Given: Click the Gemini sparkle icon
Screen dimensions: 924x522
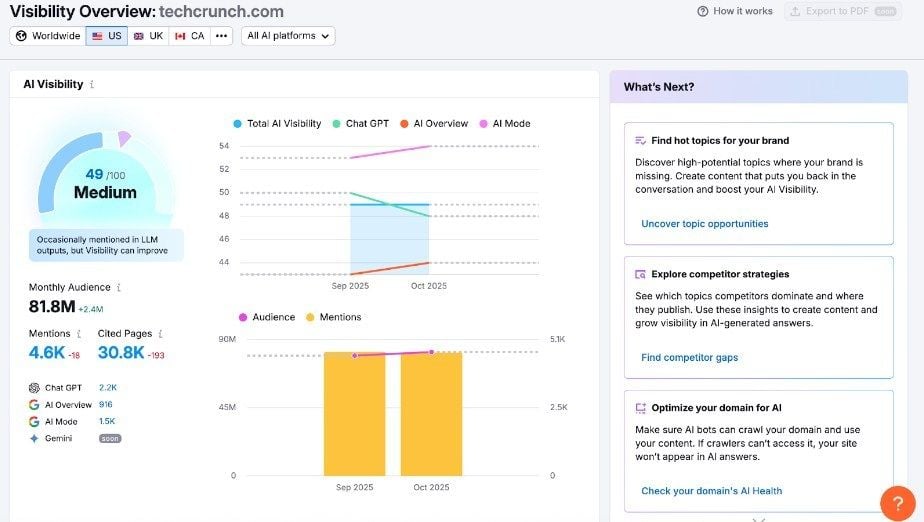Looking at the screenshot, I should [34, 438].
